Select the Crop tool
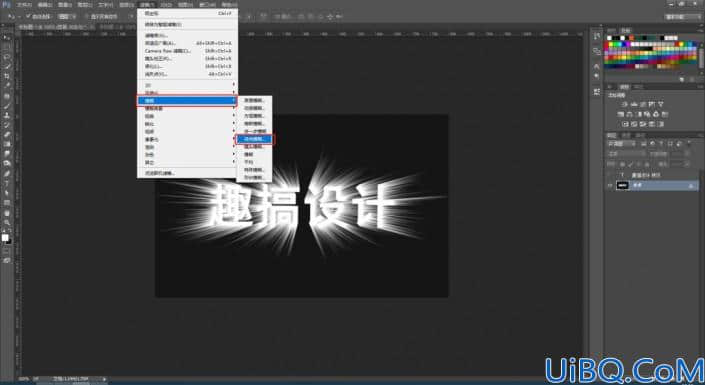 click(7, 76)
